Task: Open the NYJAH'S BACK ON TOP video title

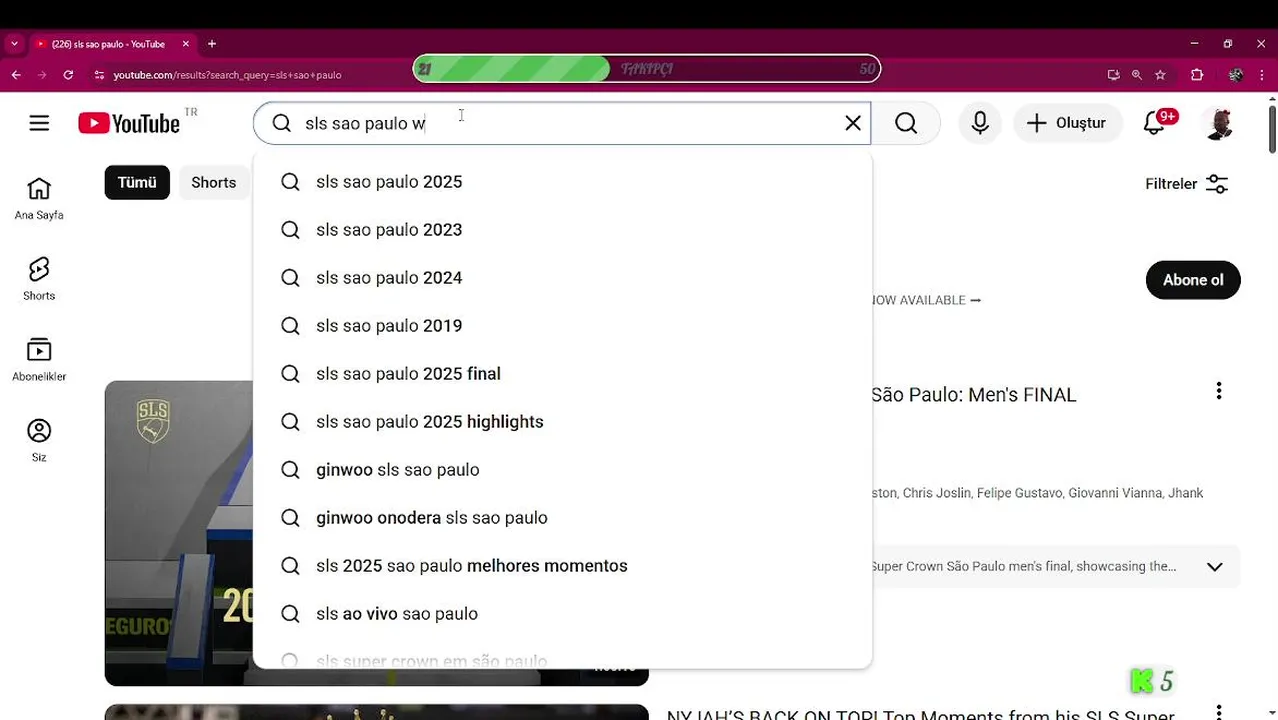Action: [x=920, y=714]
